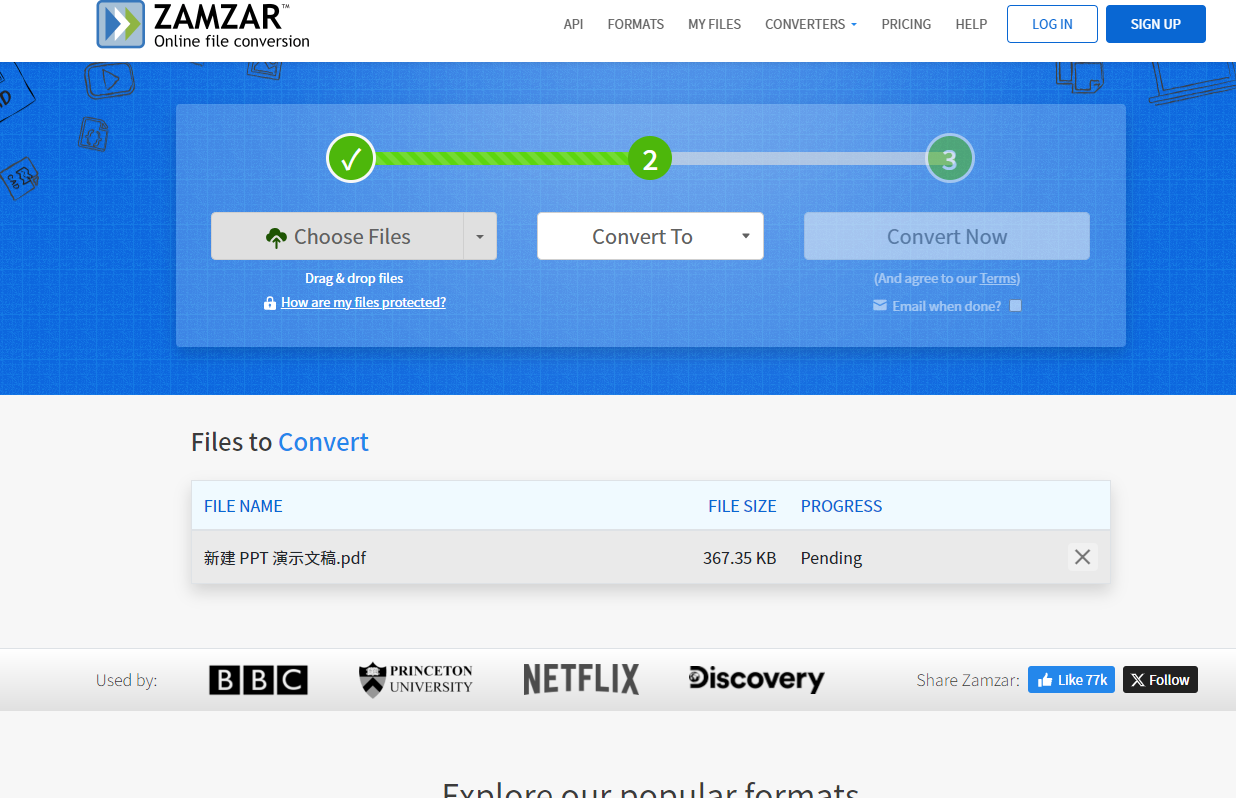Open the How are my files protected link

pyautogui.click(x=363, y=302)
